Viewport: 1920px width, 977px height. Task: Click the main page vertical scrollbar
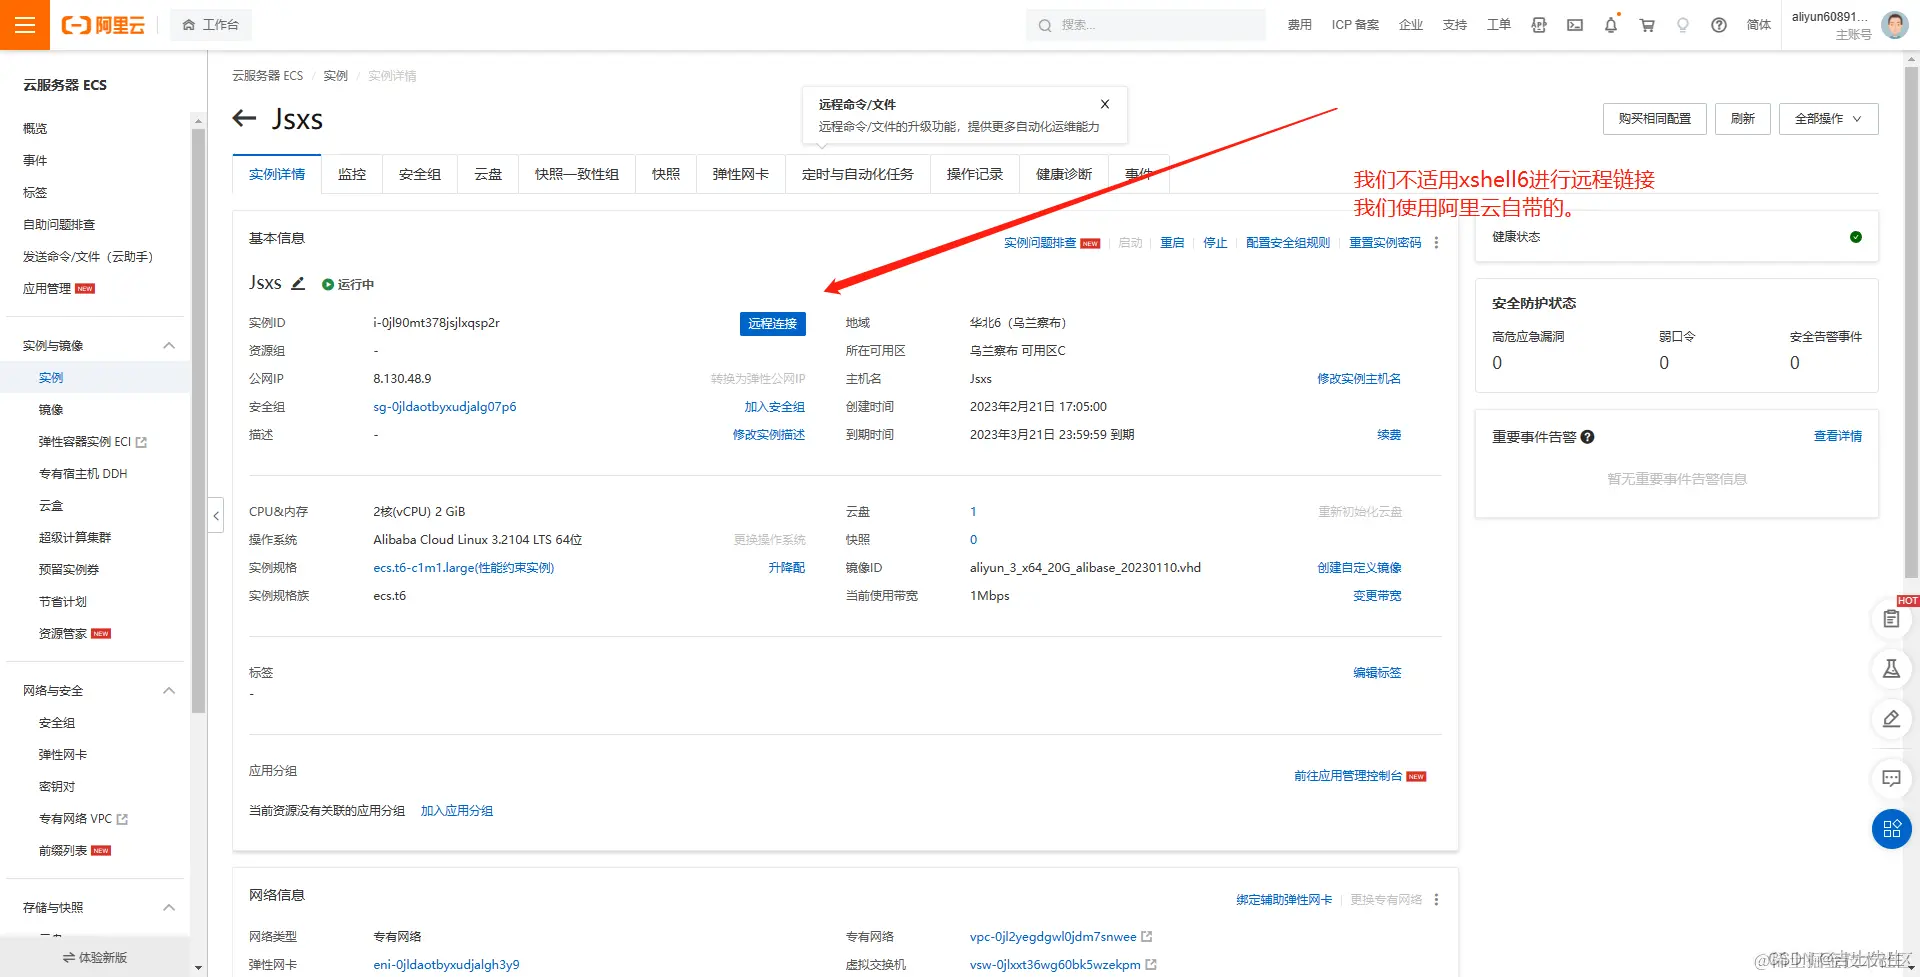pyautogui.click(x=1911, y=321)
